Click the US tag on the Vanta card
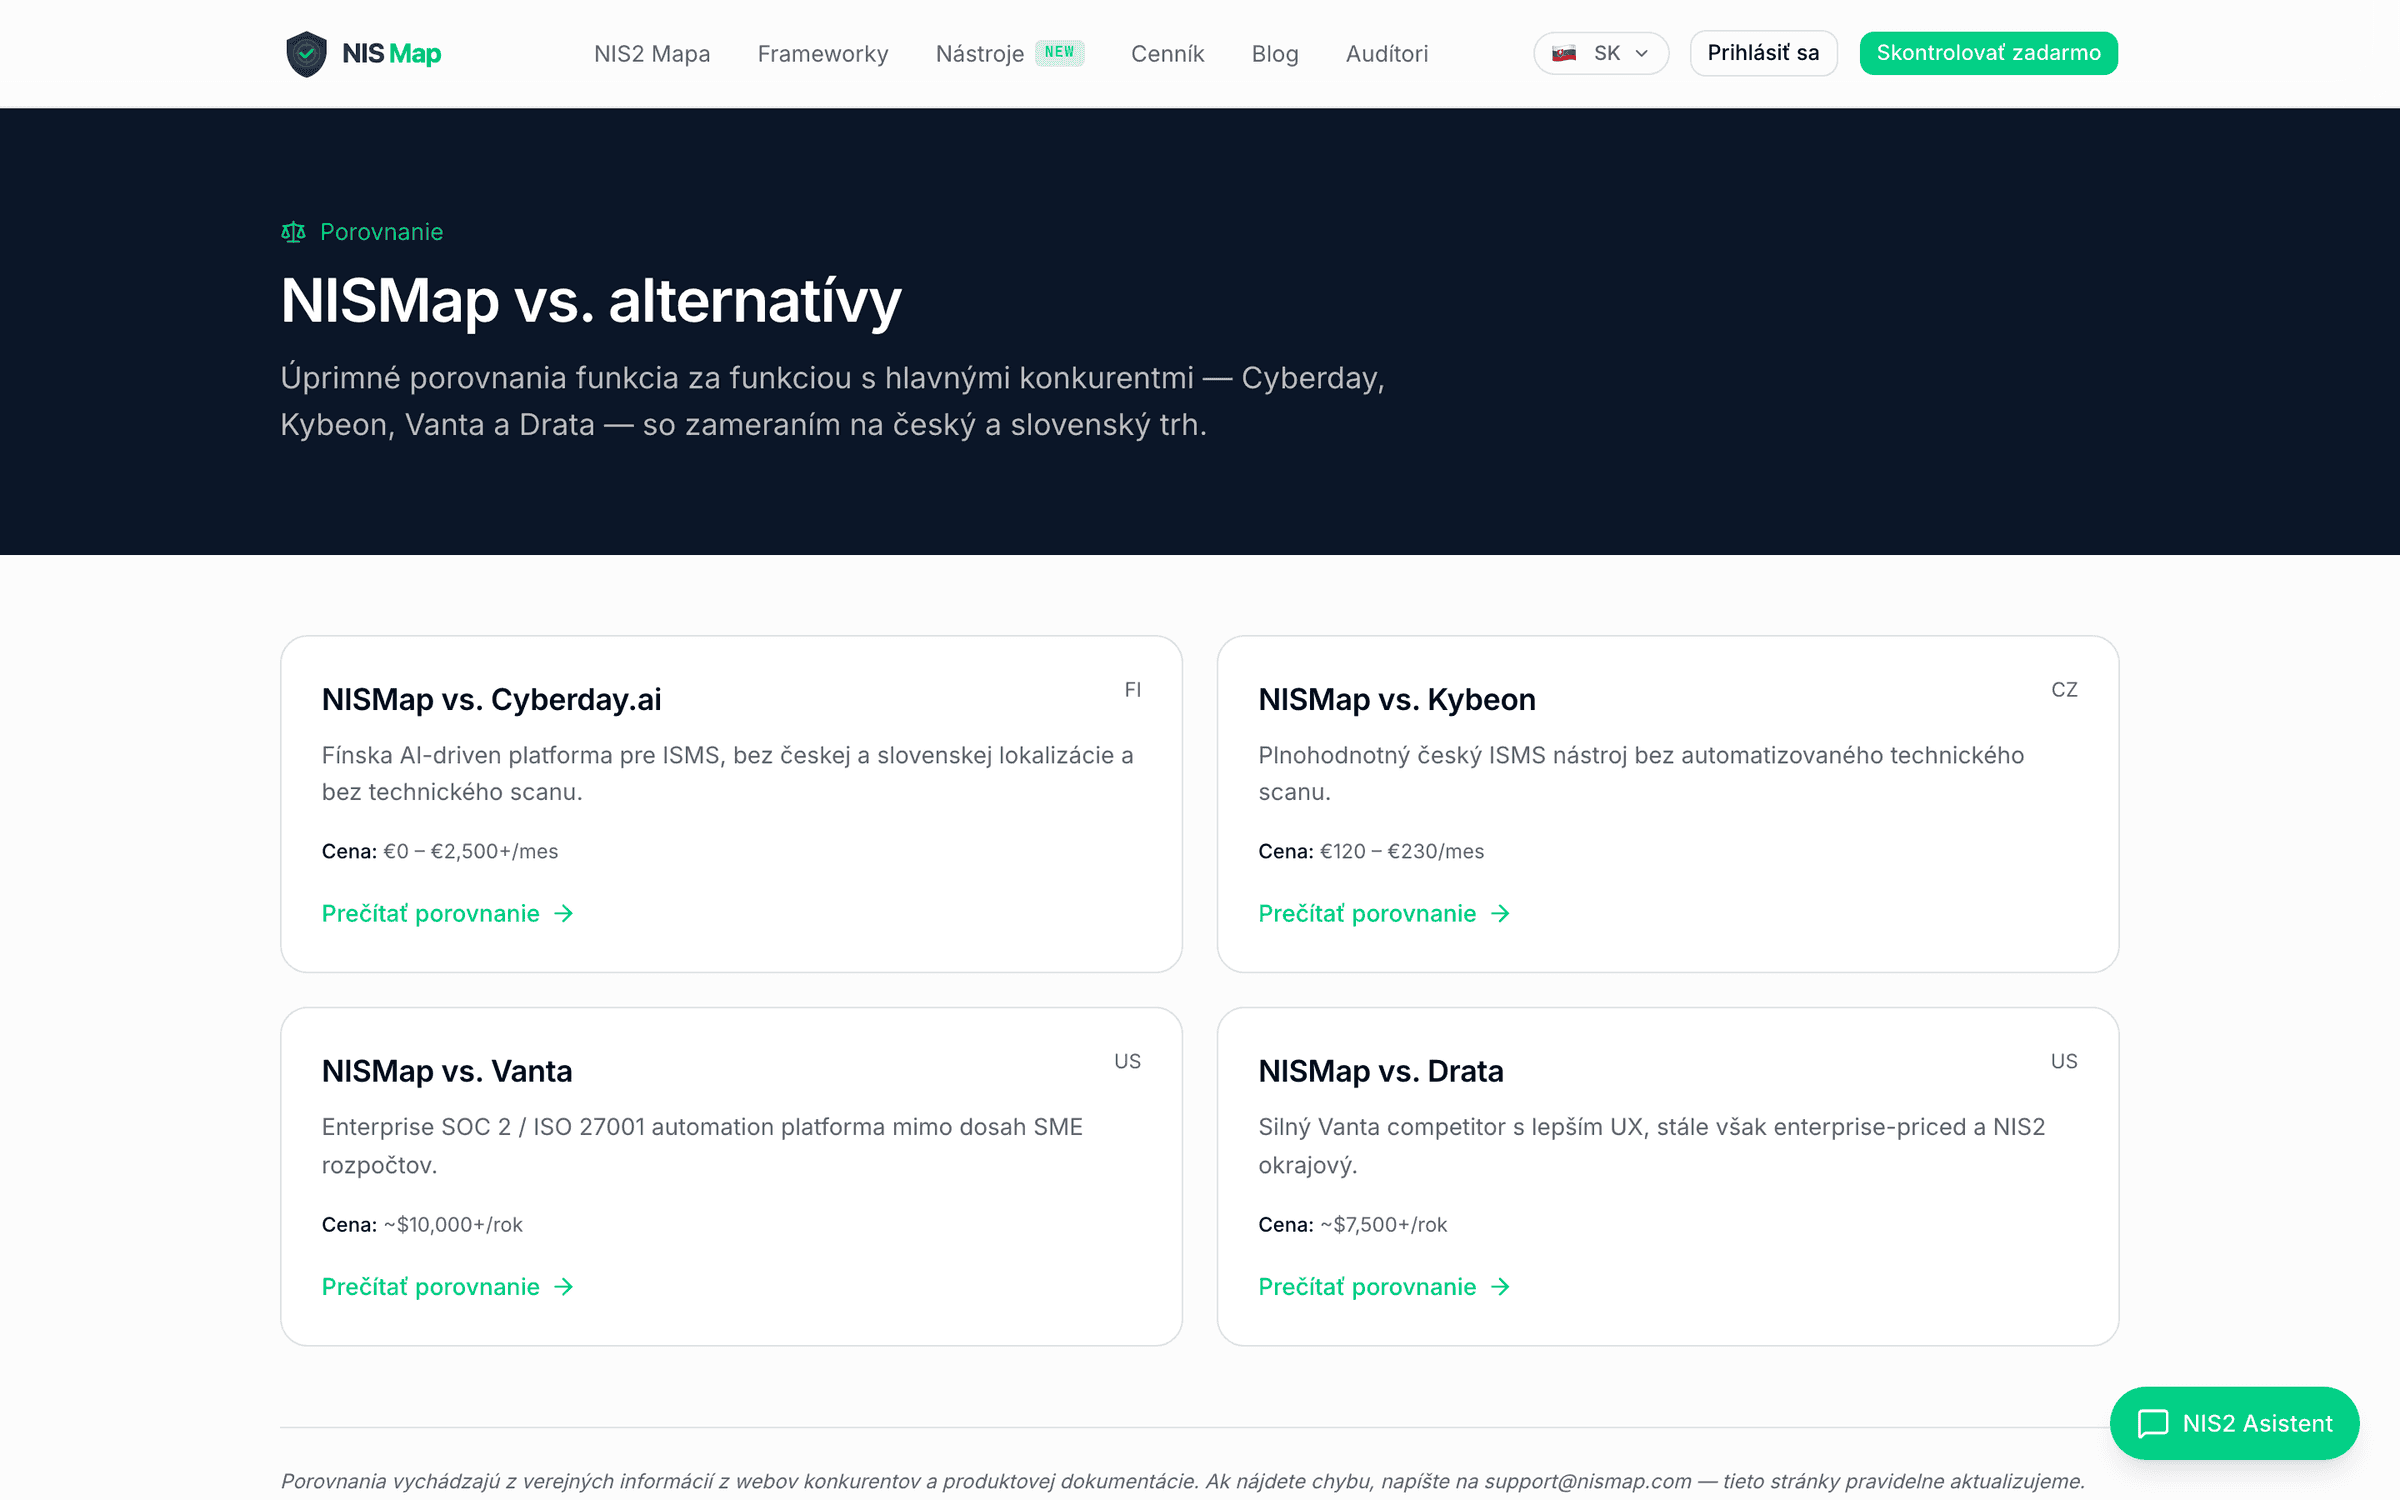The image size is (2400, 1500). (1128, 1062)
